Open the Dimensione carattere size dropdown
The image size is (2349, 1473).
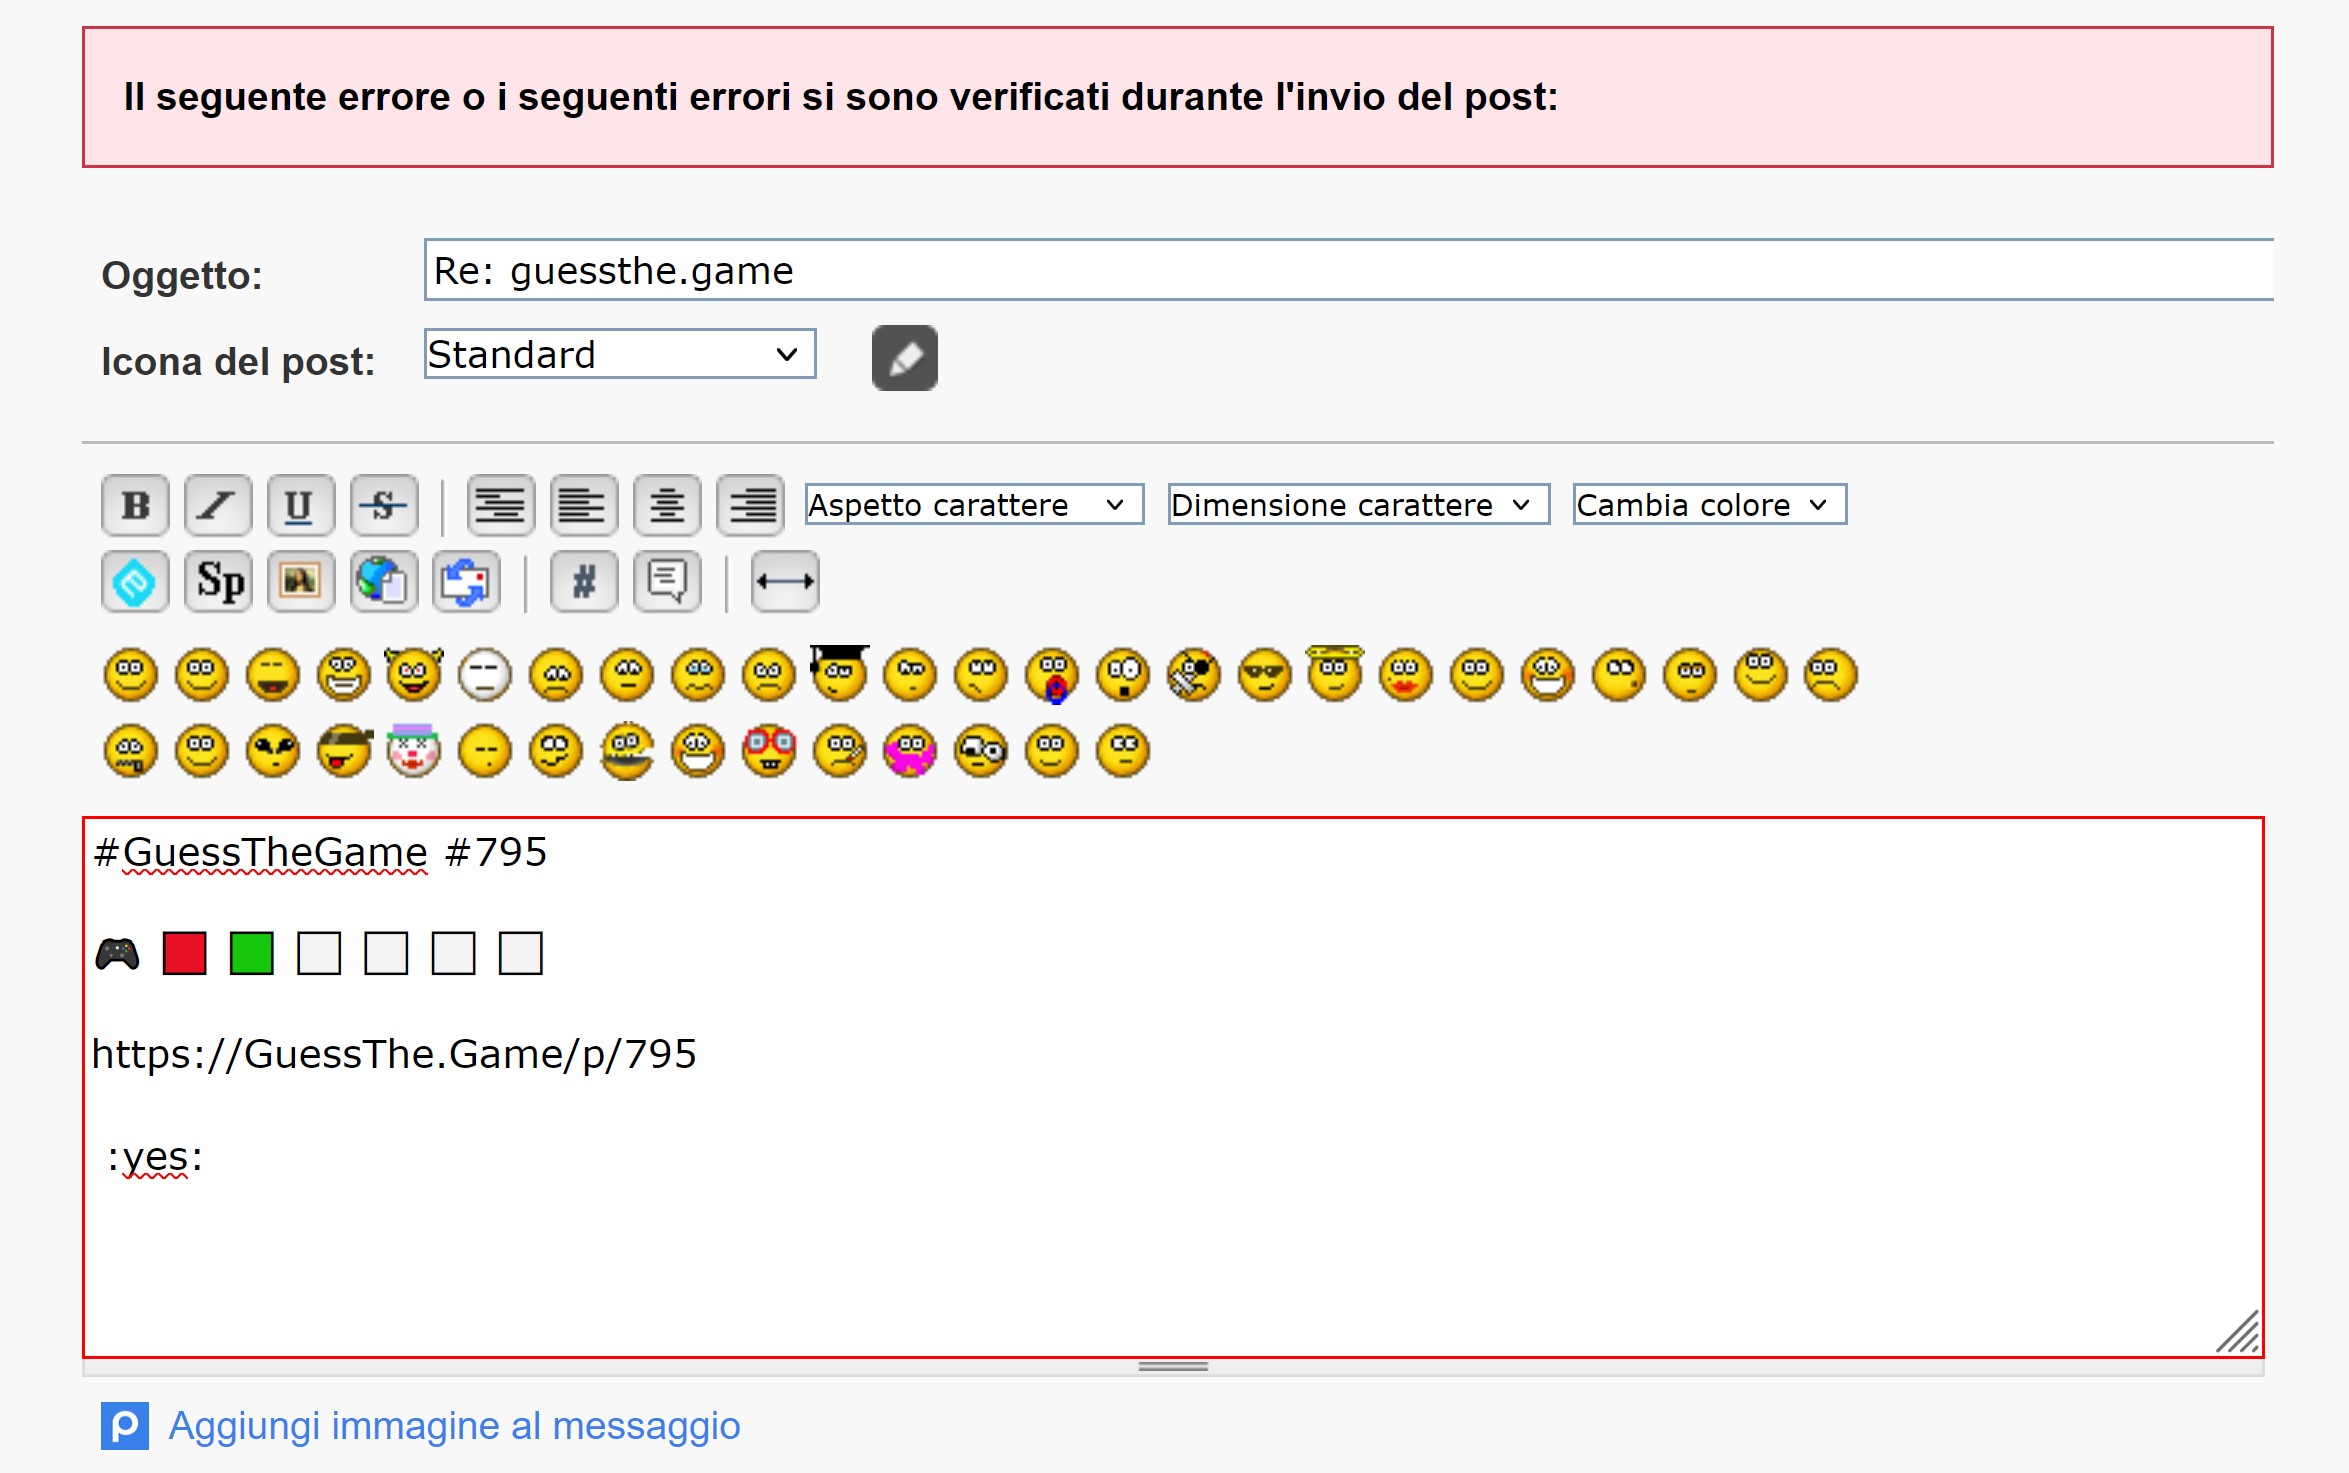[1359, 505]
